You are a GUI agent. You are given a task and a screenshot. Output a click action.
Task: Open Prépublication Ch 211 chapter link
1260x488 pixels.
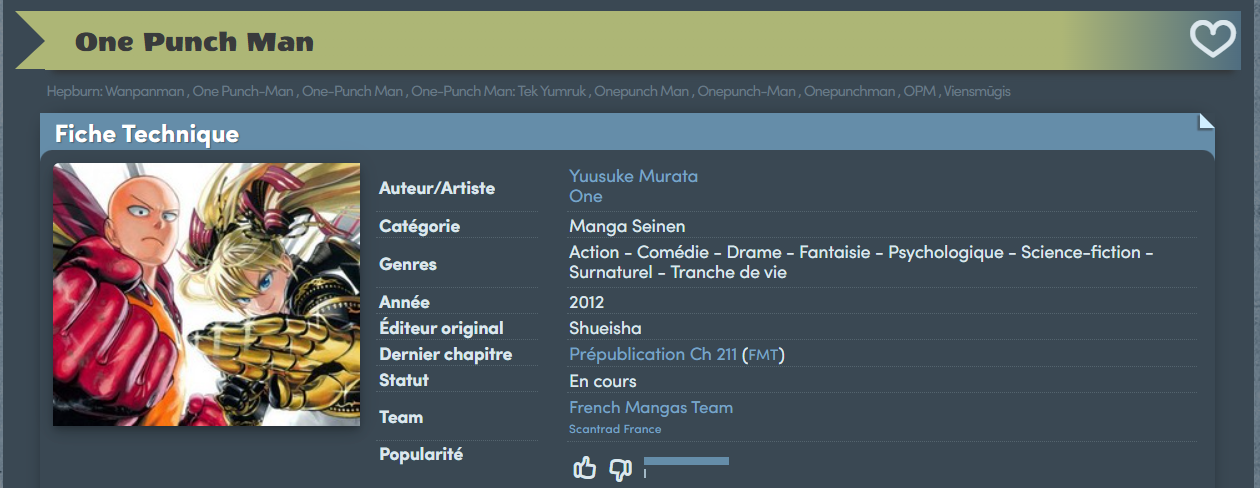tap(652, 354)
